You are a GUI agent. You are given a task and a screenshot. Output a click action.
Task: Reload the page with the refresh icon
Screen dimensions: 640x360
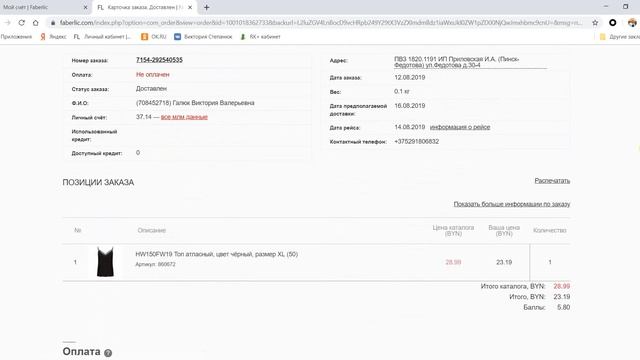22,23
